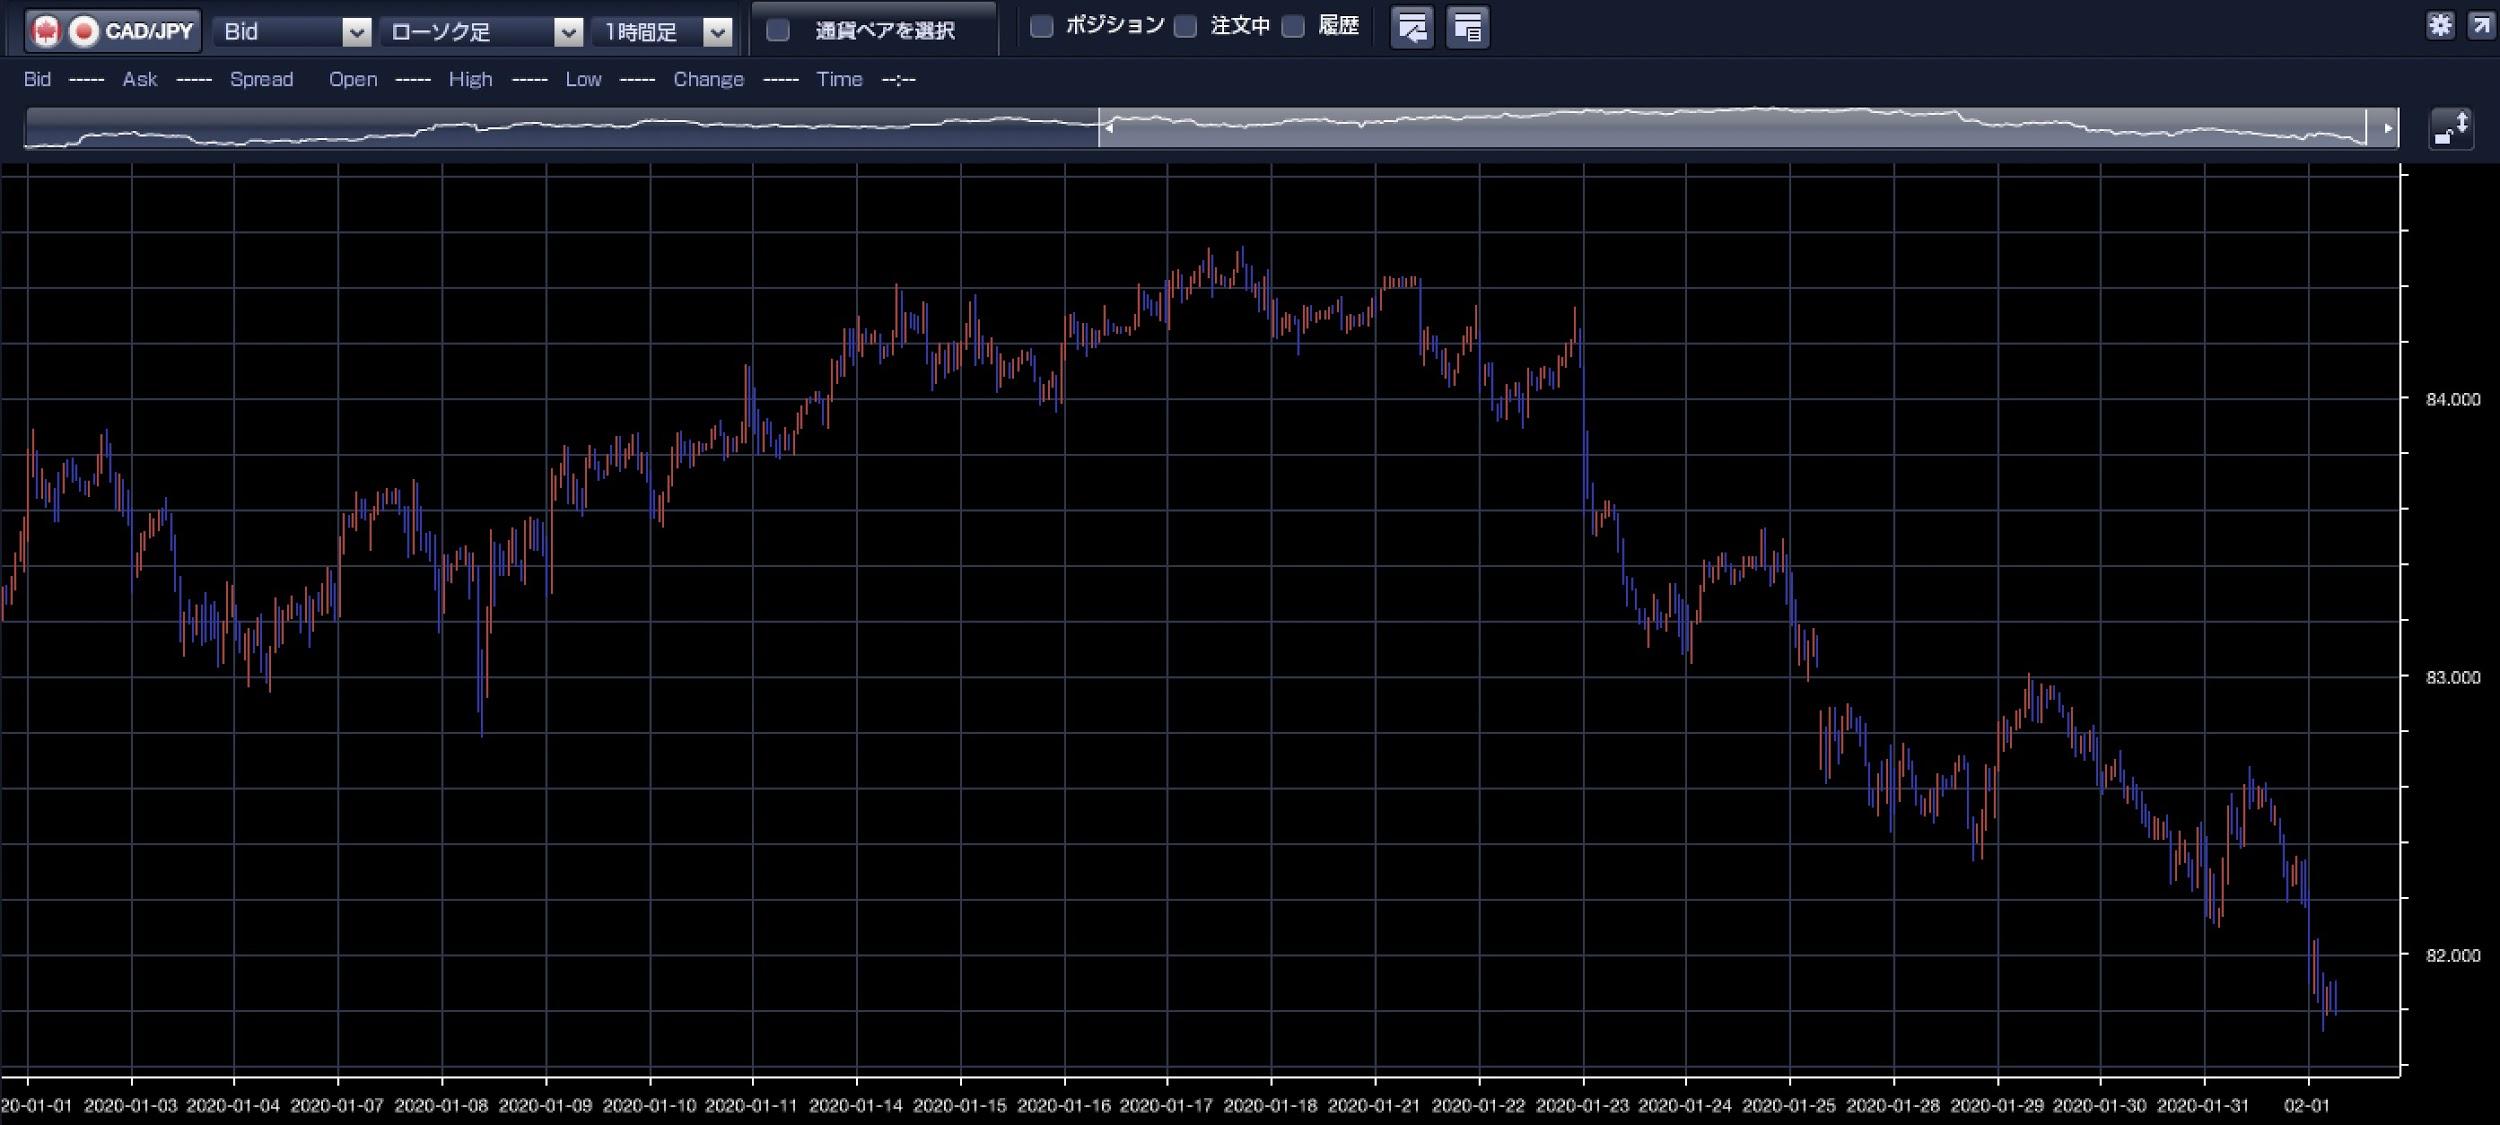Click the 2020-01-17 date axis label
Image resolution: width=2500 pixels, height=1125 pixels.
pyautogui.click(x=1166, y=1105)
